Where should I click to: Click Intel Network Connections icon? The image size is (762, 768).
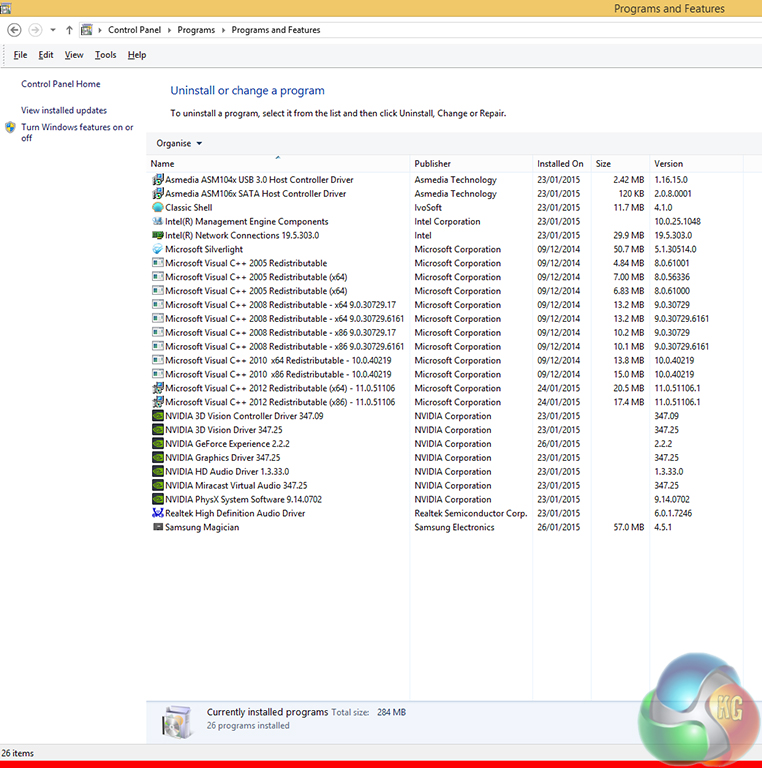(x=158, y=235)
